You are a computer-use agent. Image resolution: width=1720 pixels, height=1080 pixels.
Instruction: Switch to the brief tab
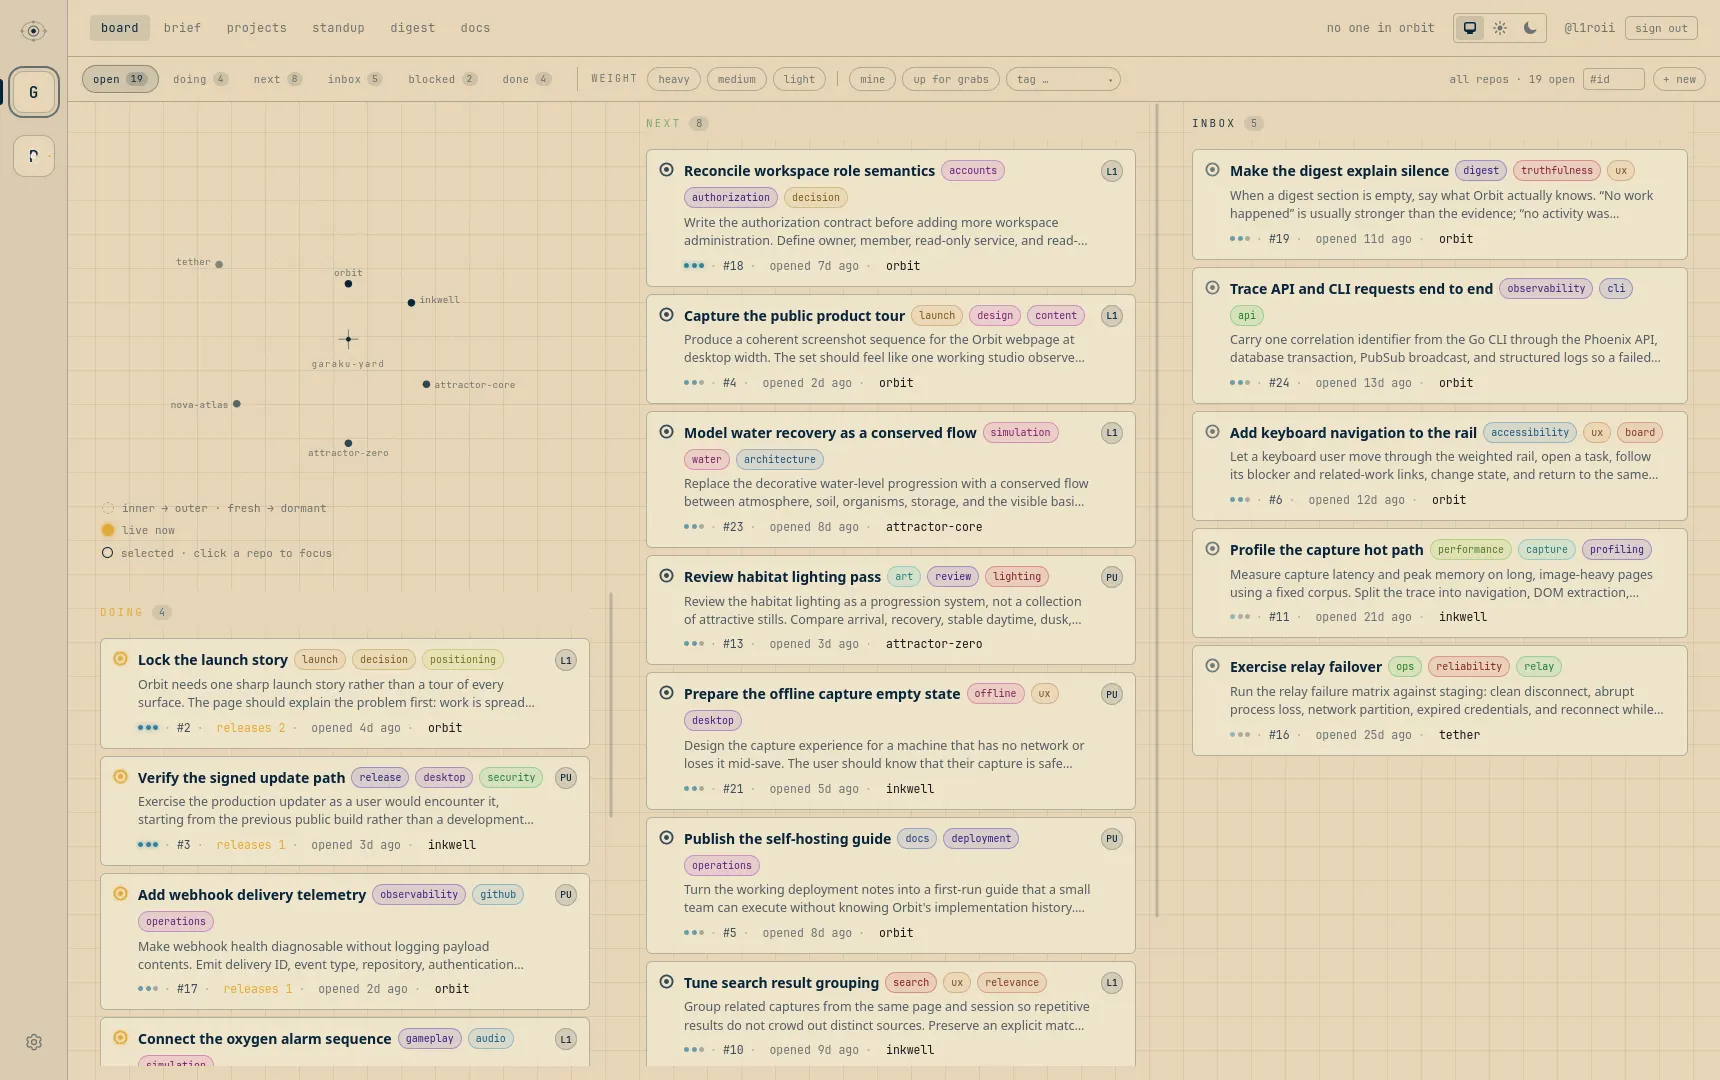click(x=182, y=28)
